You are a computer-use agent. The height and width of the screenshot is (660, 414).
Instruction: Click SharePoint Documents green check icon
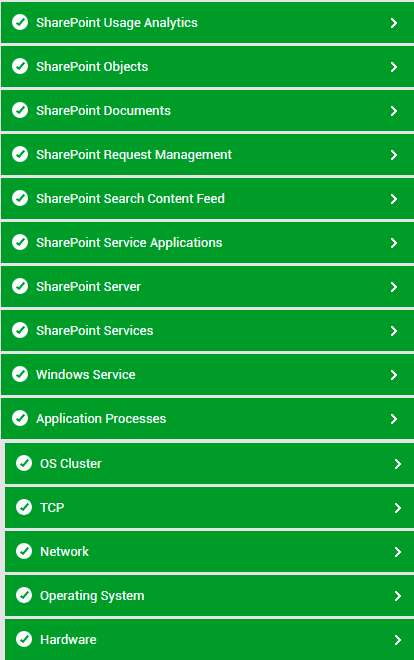[20, 110]
